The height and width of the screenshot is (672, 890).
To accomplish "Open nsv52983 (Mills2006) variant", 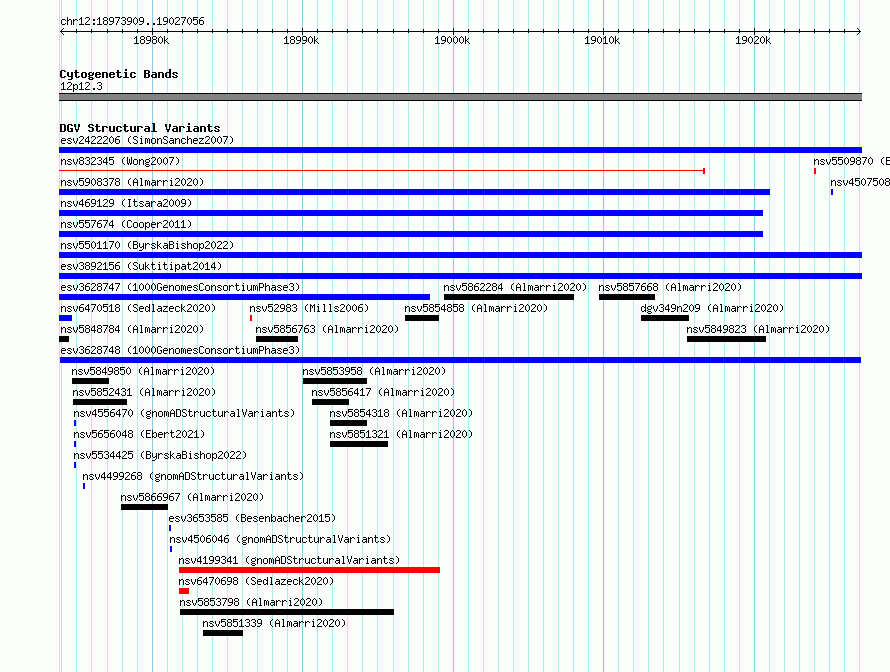I will coord(309,308).
